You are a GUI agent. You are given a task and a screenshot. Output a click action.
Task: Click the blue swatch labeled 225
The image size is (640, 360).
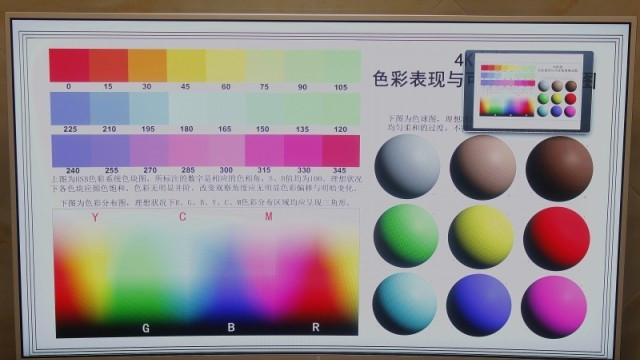pyautogui.click(x=70, y=108)
